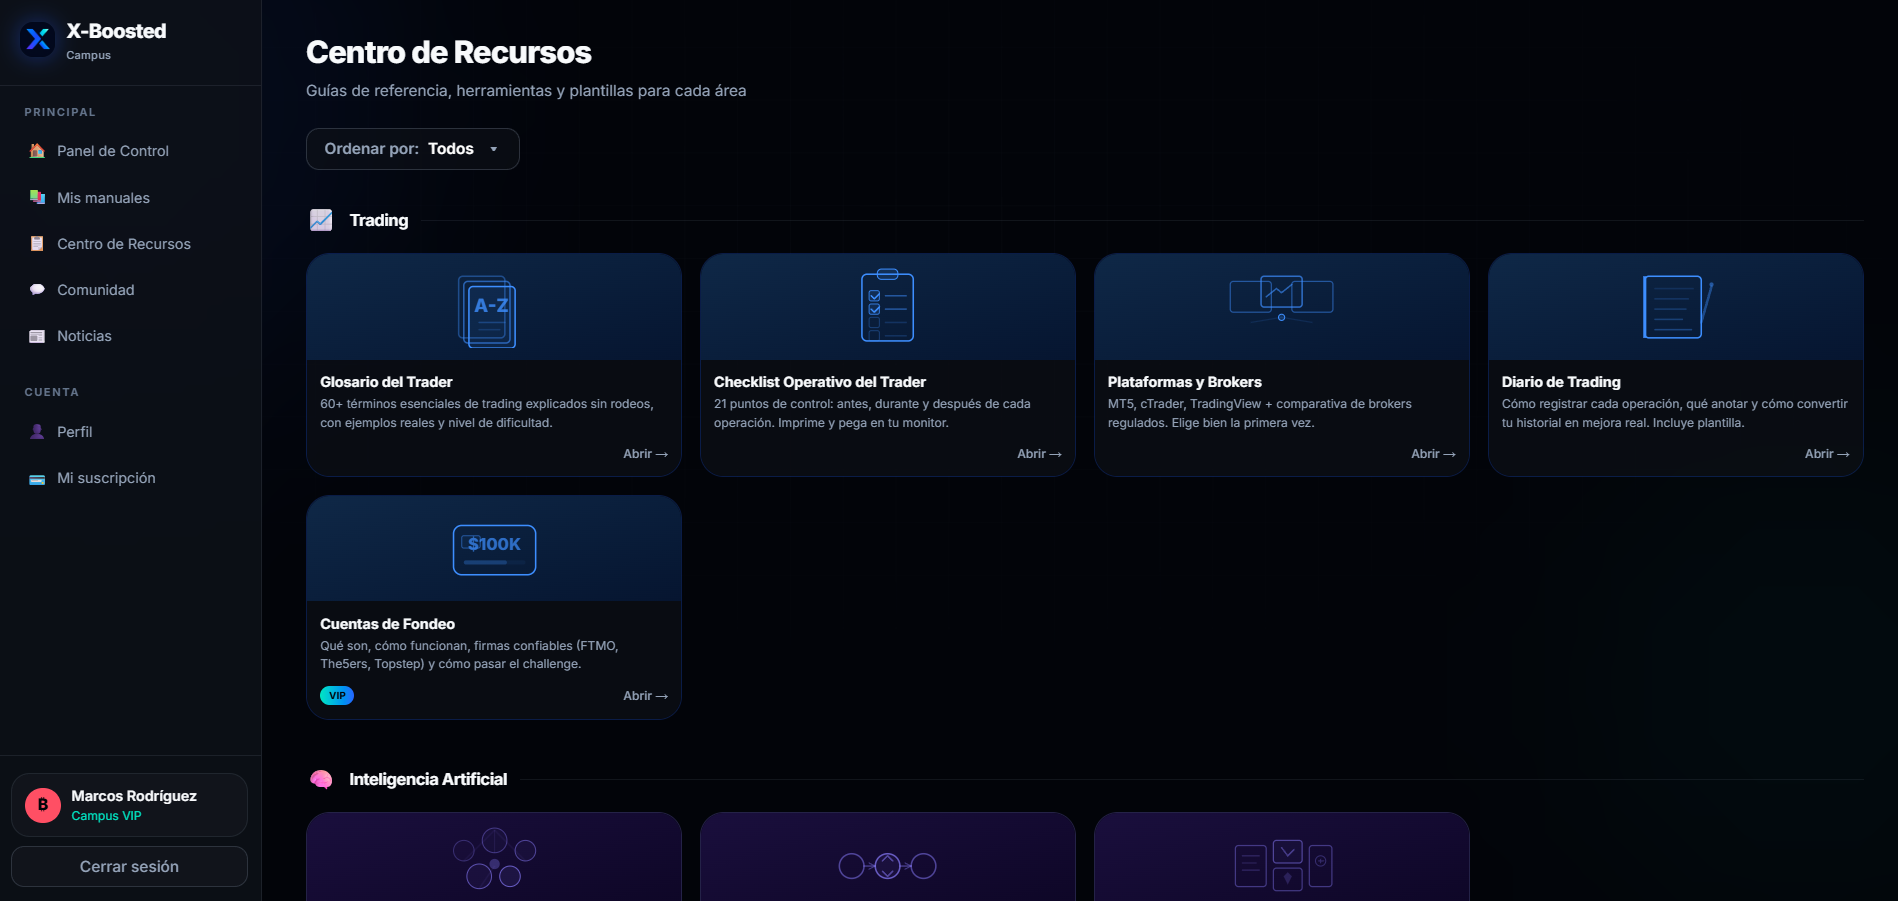Open the Marcos Rodríguez user card
This screenshot has height=901, width=1898.
[129, 805]
